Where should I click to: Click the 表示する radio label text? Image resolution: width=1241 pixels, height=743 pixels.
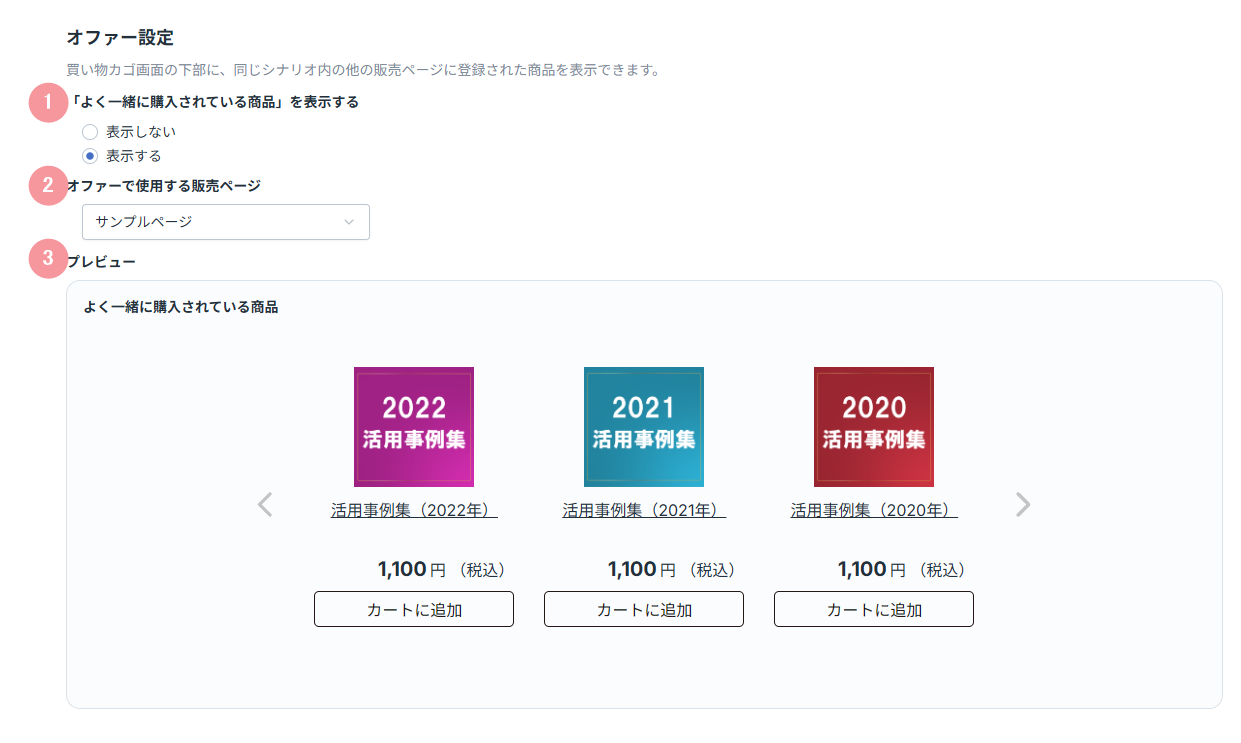(x=134, y=156)
